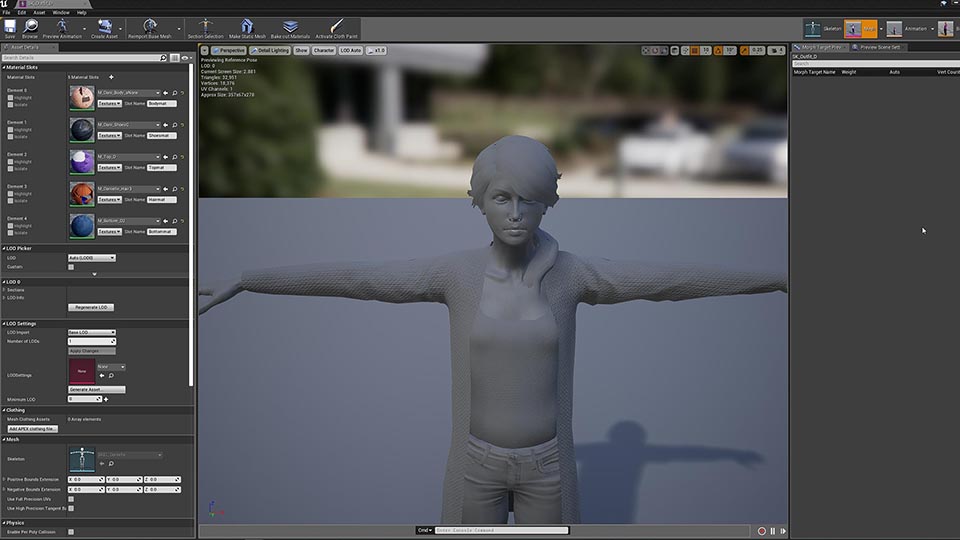
Task: Toggle the details property matrix grid icon
Action: tap(175, 58)
